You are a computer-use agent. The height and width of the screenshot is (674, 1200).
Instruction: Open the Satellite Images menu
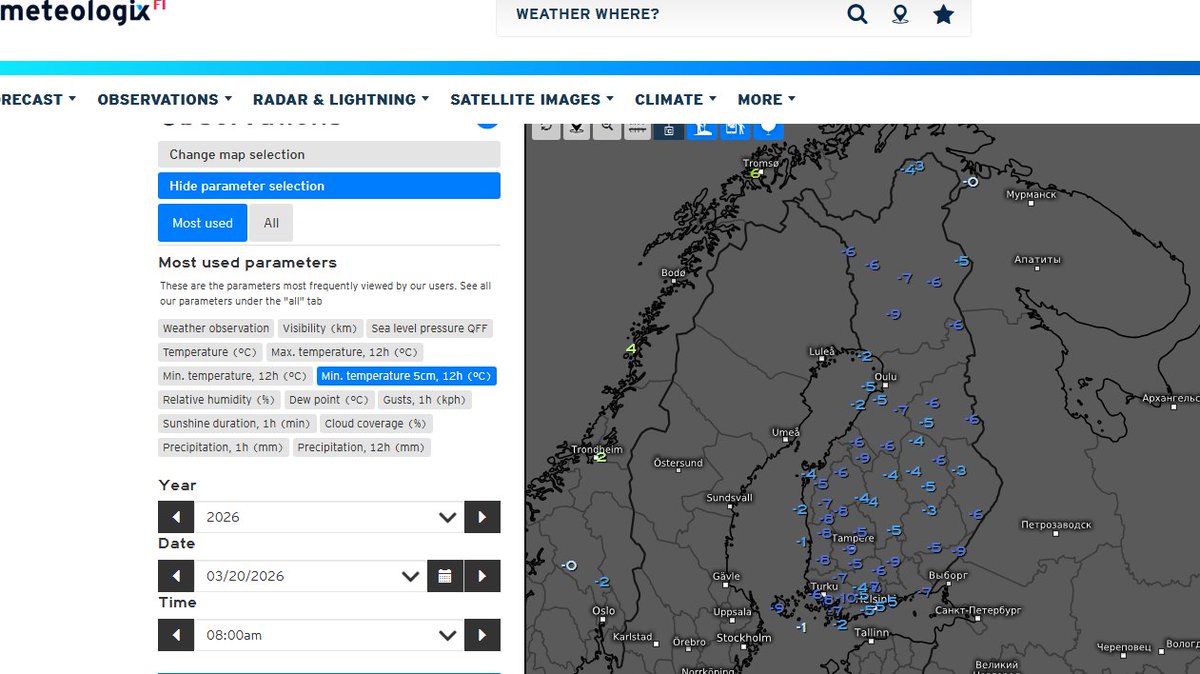(532, 99)
